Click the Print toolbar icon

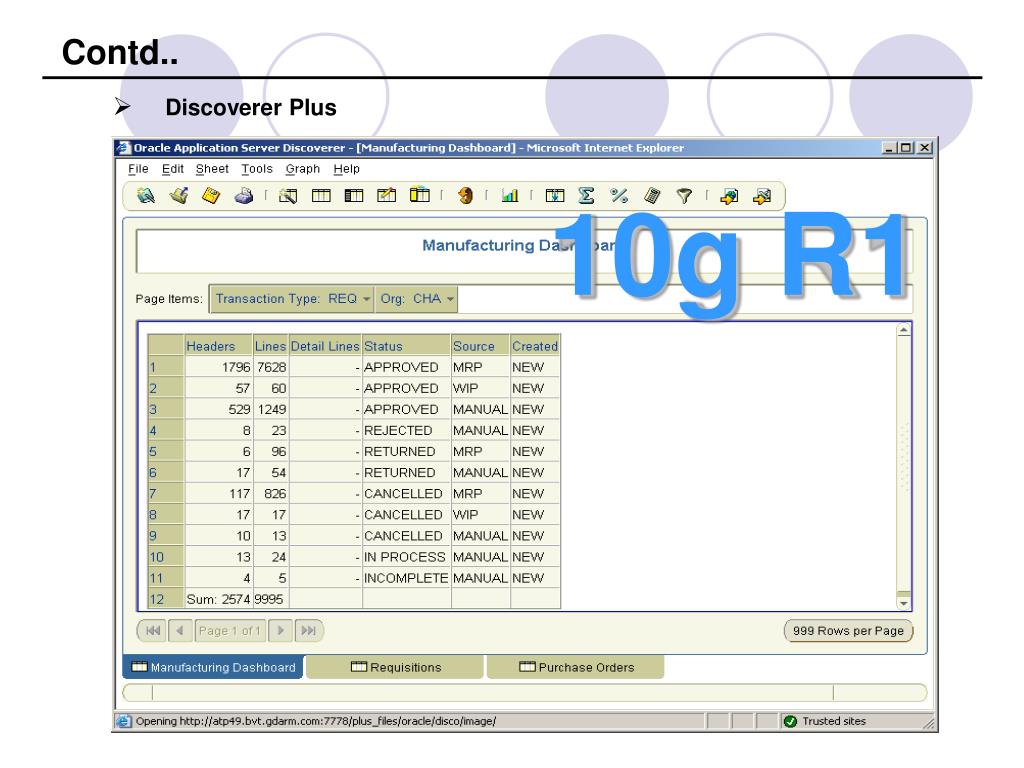click(244, 195)
